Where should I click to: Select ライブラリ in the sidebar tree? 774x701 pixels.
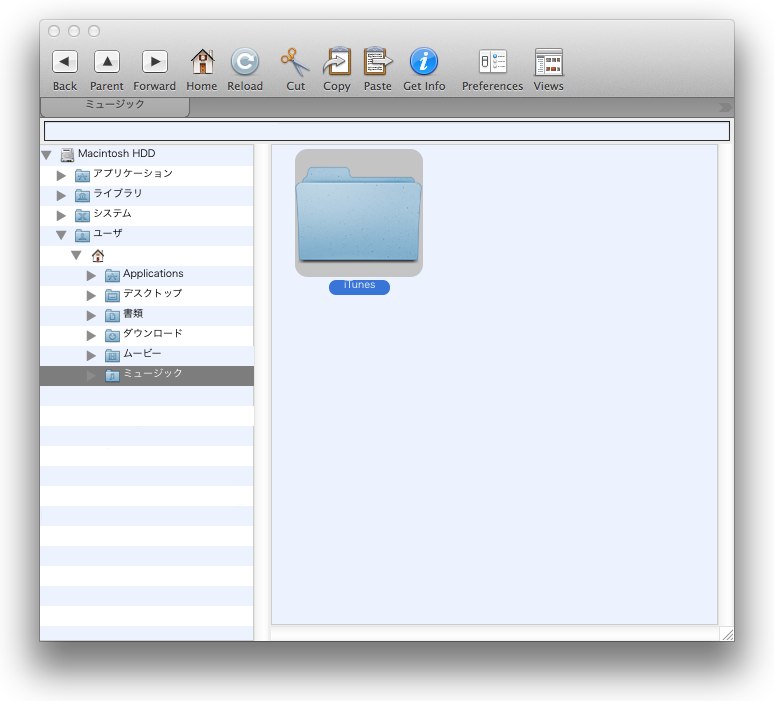(147, 195)
